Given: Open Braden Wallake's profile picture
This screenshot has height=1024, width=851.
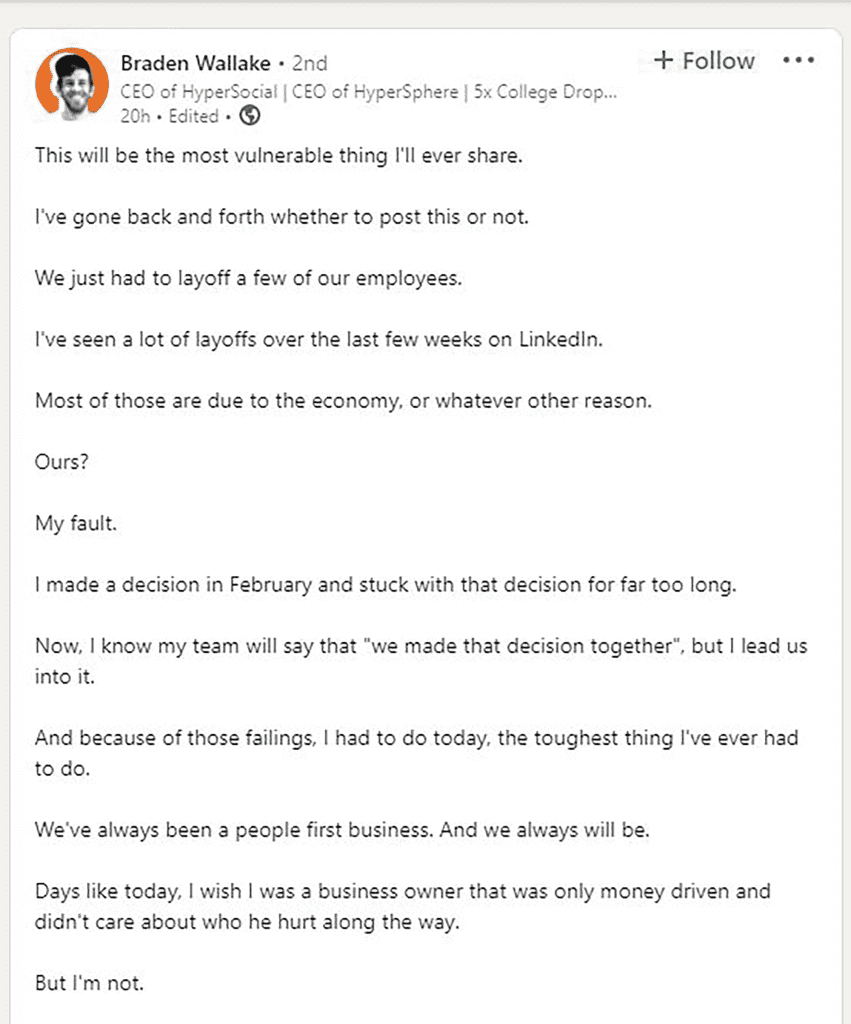Looking at the screenshot, I should (x=72, y=84).
